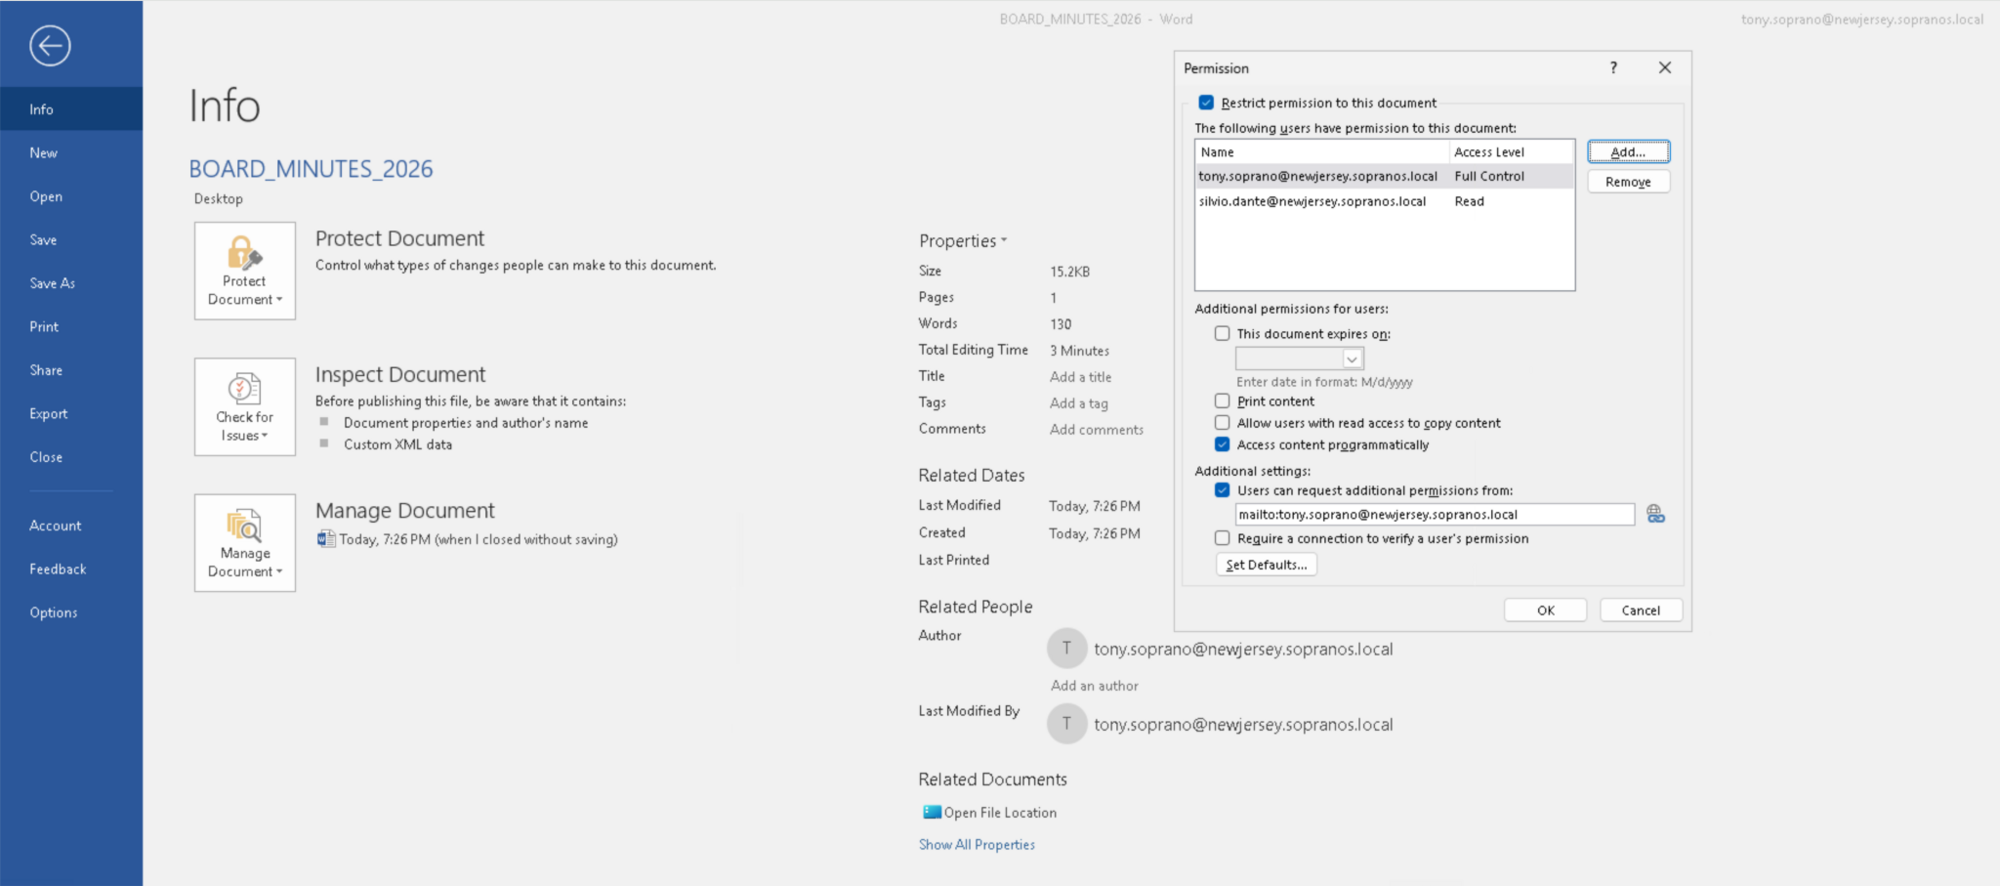Cancel the Permission dialog
Viewport: 2000px width, 886px height.
click(x=1640, y=610)
